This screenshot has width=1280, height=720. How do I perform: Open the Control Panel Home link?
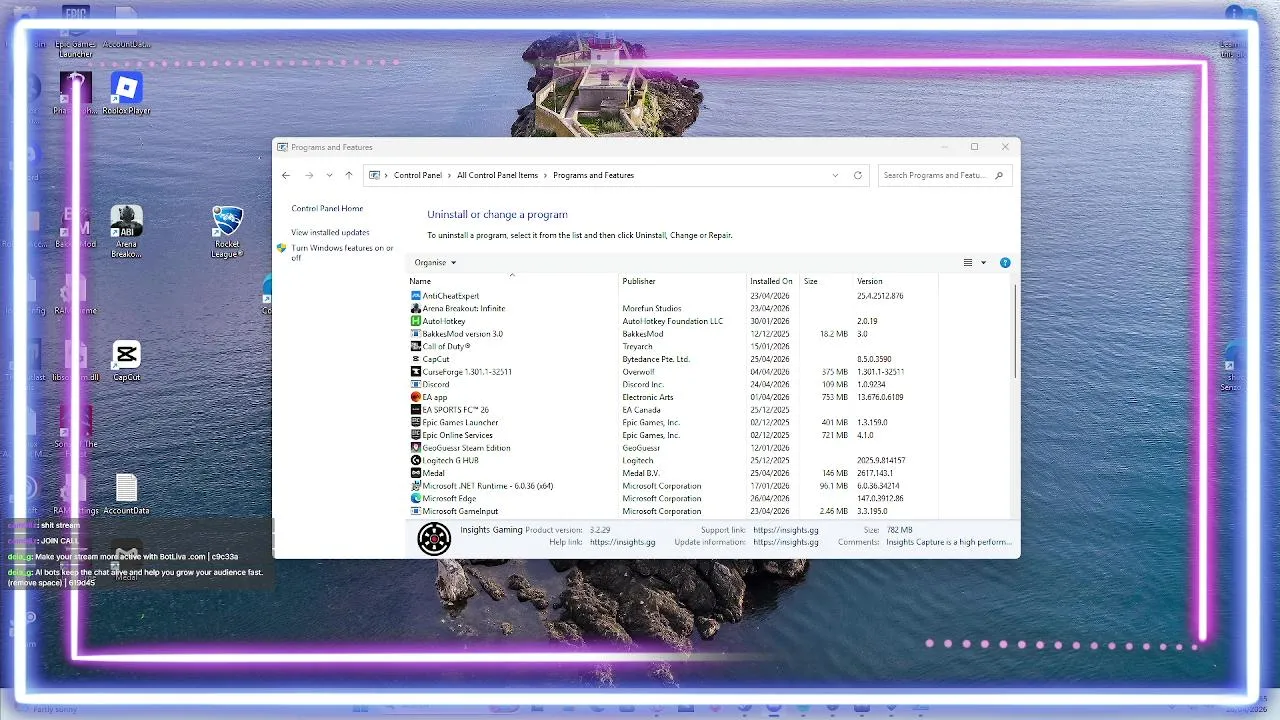[327, 208]
